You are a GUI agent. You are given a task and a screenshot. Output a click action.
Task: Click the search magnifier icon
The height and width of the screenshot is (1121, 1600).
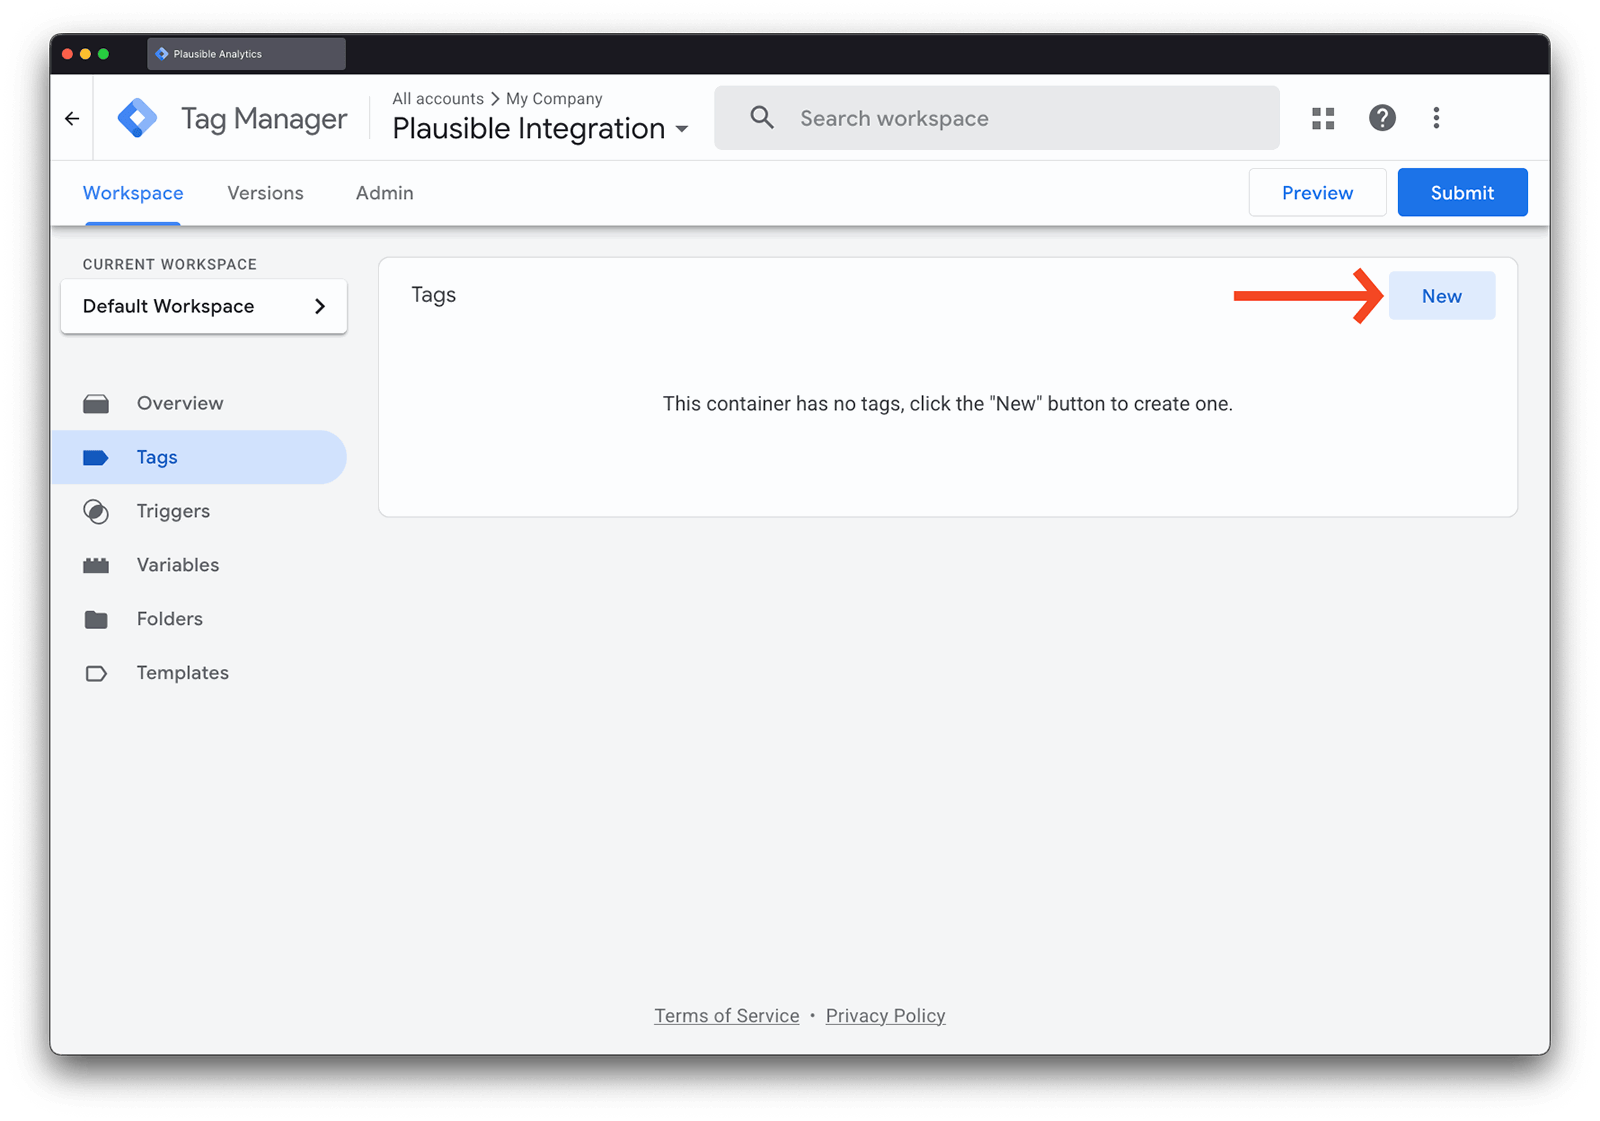point(762,118)
